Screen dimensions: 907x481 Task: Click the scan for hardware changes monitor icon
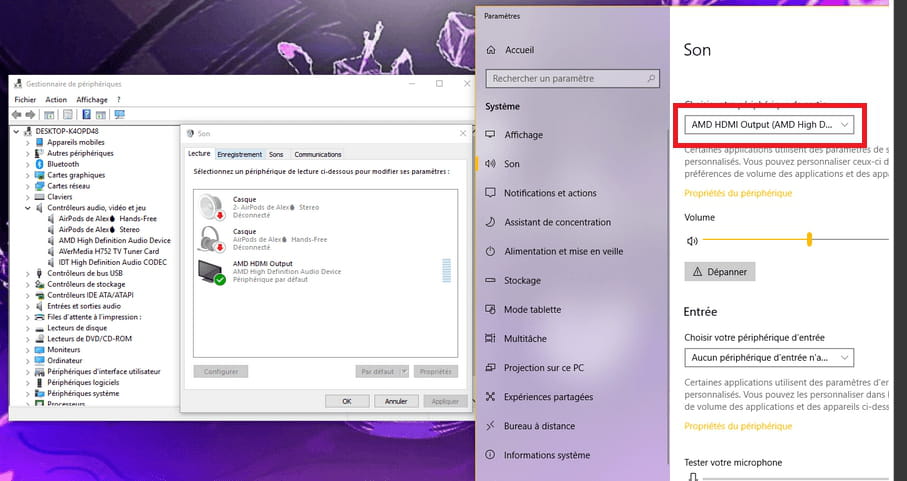click(120, 114)
